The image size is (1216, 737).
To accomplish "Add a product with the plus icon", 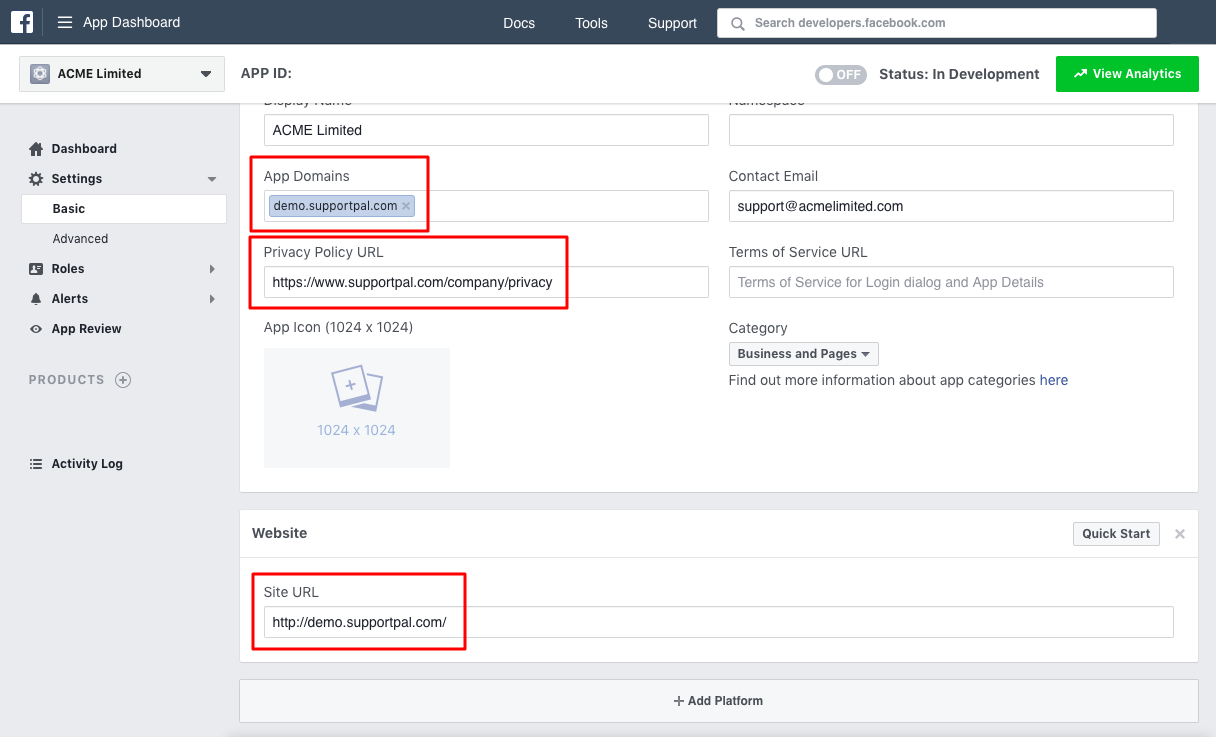I will pos(123,380).
